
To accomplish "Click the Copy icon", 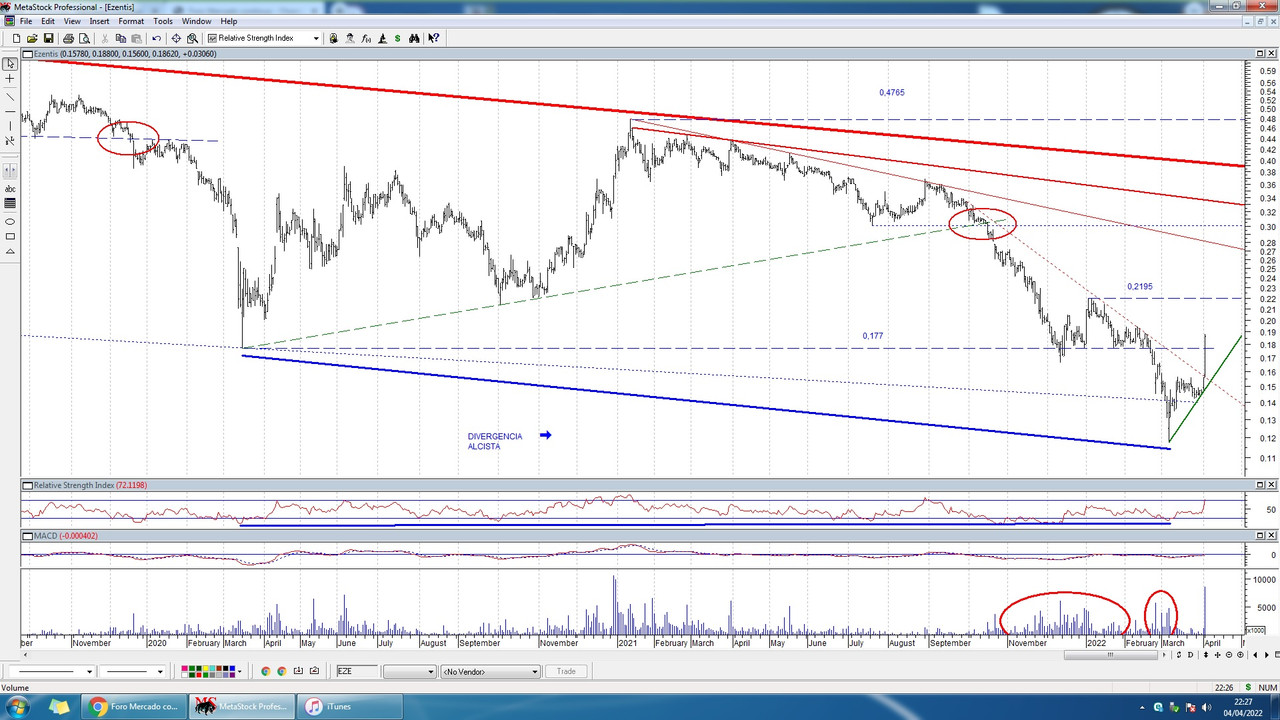I will 121,38.
